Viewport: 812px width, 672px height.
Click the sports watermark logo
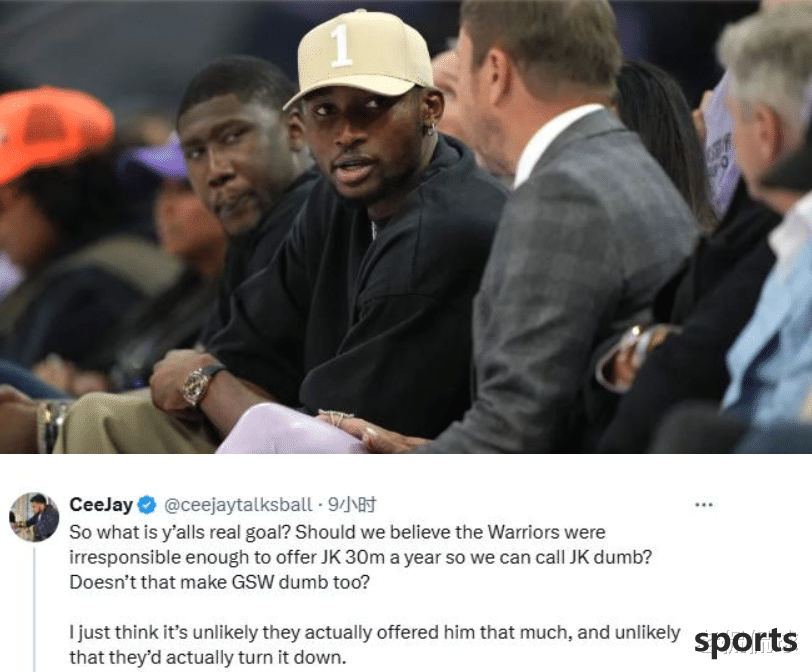[745, 641]
